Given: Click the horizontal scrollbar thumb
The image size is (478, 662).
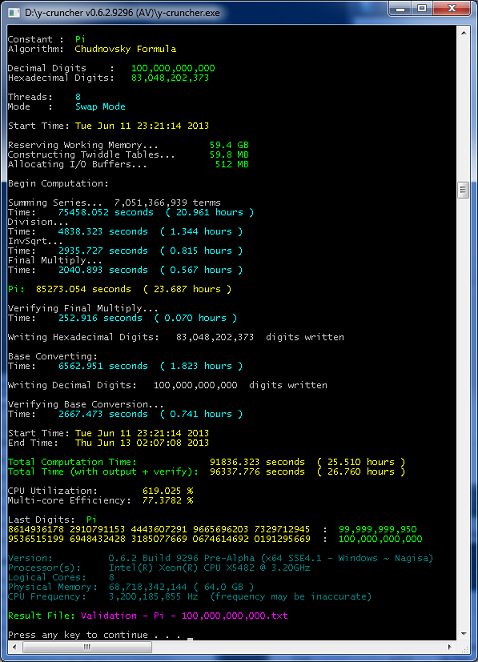Looking at the screenshot, I should coord(87,646).
